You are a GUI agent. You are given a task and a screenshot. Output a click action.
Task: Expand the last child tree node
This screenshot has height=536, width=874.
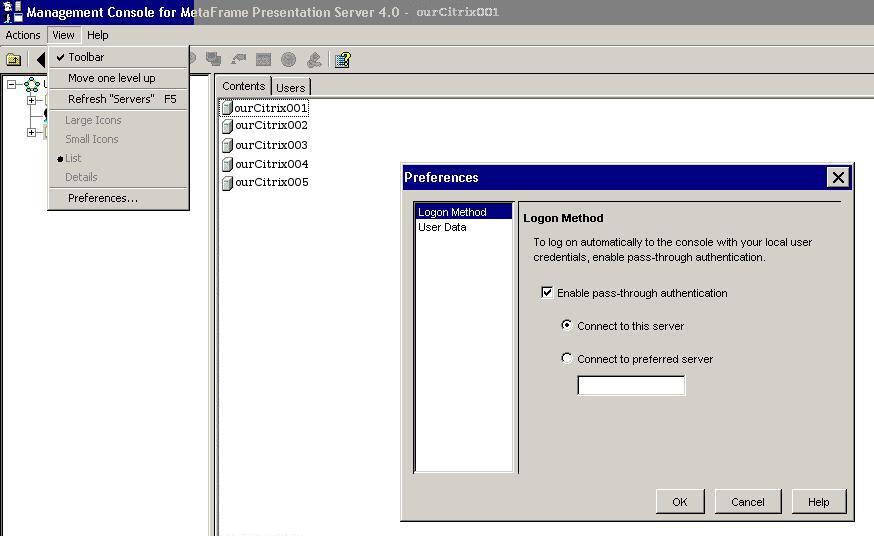[31, 132]
